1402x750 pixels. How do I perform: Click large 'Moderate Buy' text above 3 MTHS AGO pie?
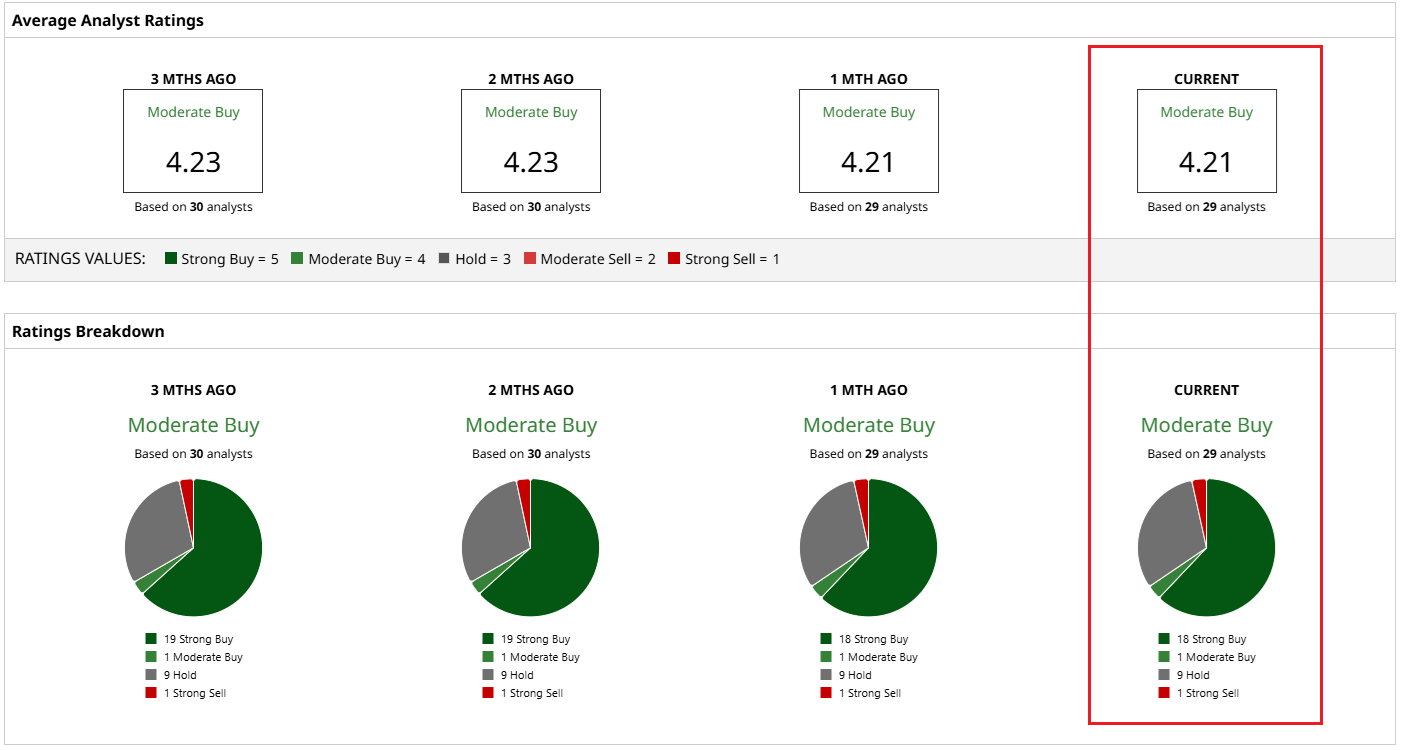click(193, 425)
